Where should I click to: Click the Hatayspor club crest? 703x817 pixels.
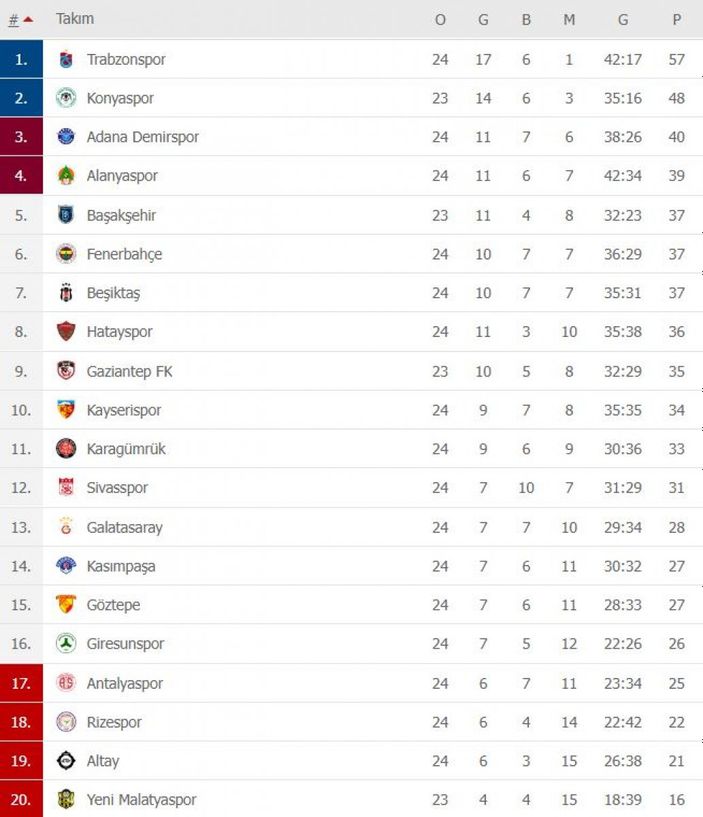point(67,332)
